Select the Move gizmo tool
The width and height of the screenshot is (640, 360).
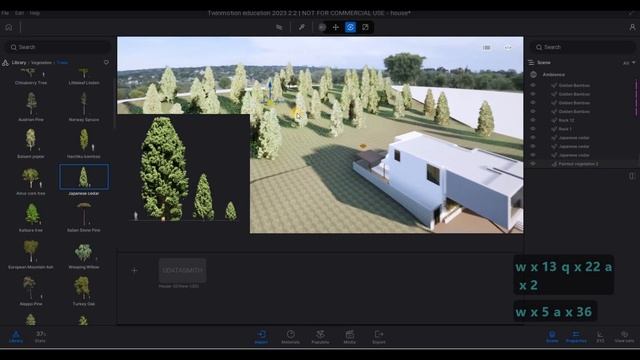click(336, 27)
